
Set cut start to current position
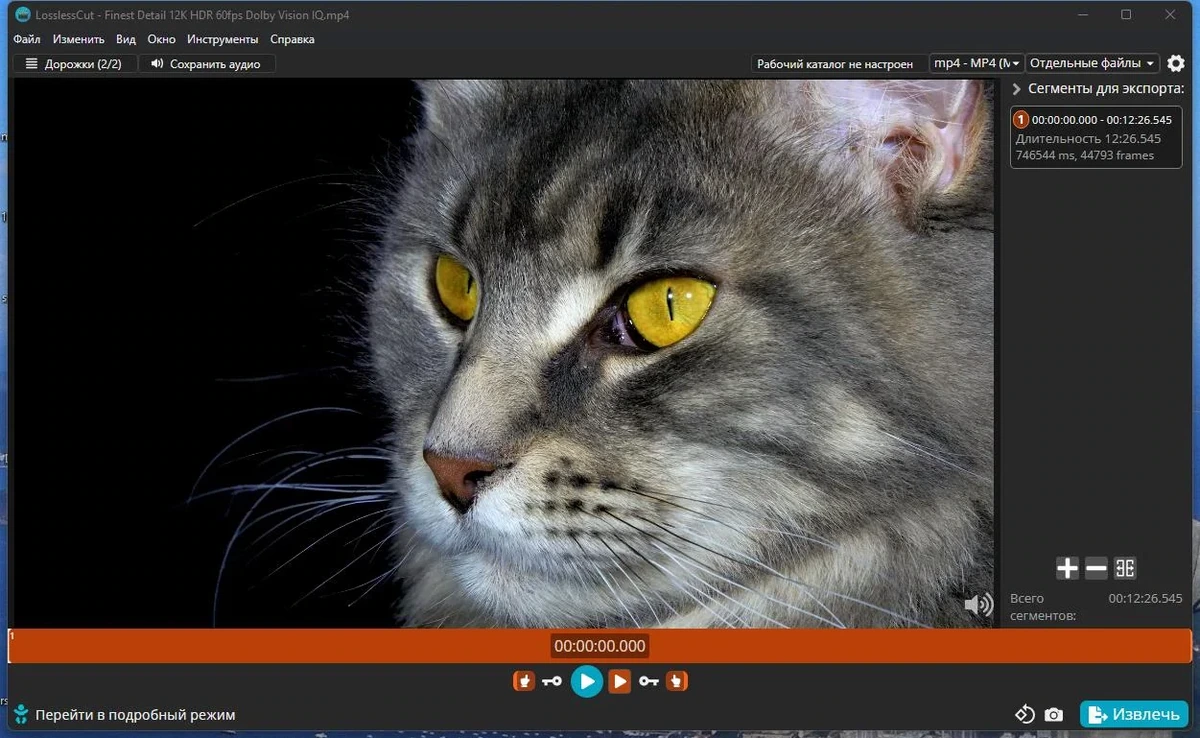pyautogui.click(x=524, y=681)
